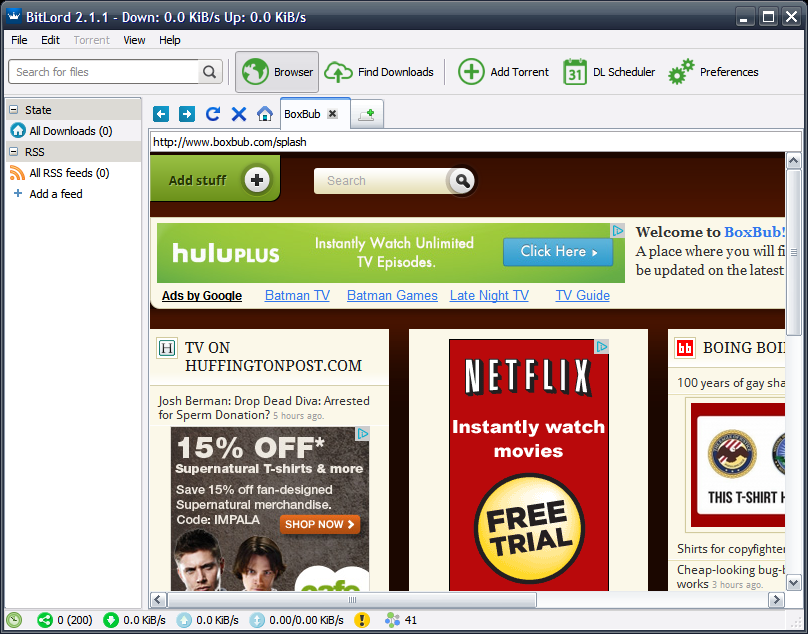The height and width of the screenshot is (634, 808).
Task: Click the search magnifier in the files search box
Action: 210,72
